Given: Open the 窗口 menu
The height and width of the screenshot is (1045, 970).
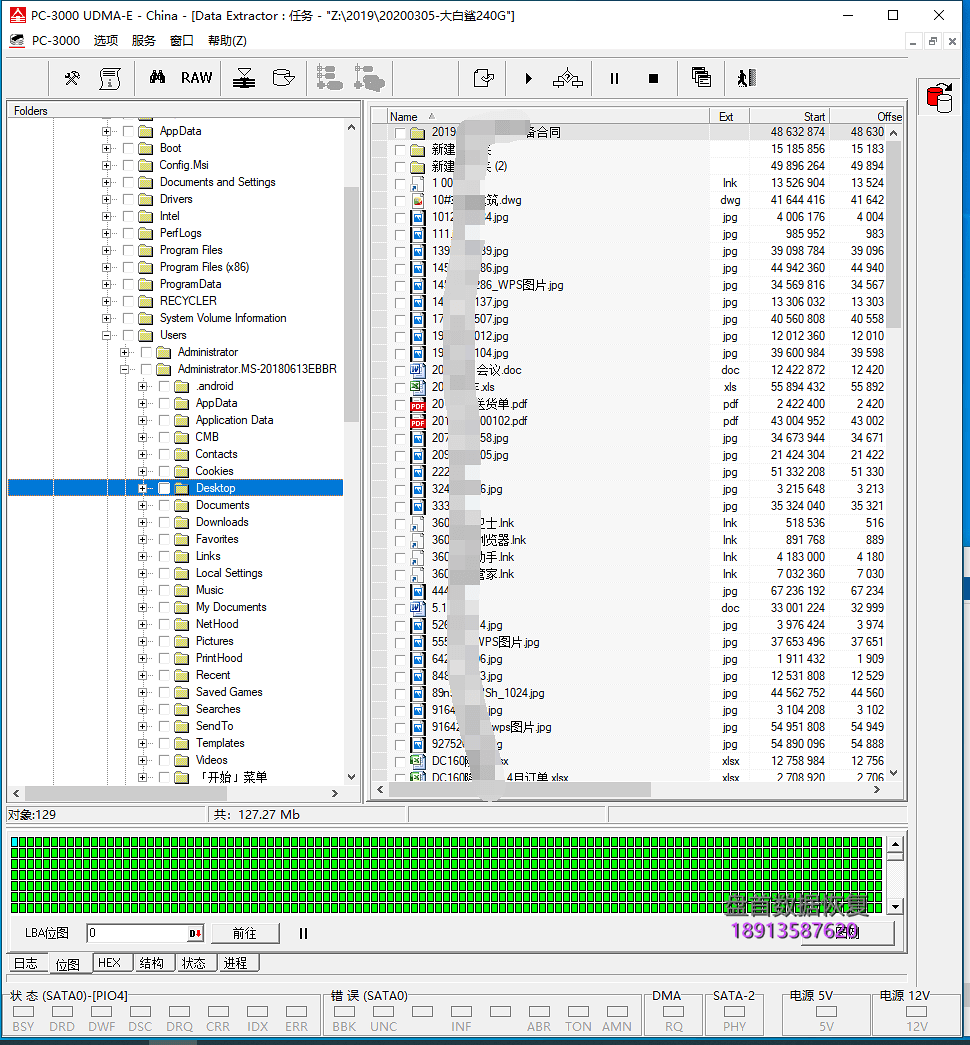Looking at the screenshot, I should coord(181,41).
